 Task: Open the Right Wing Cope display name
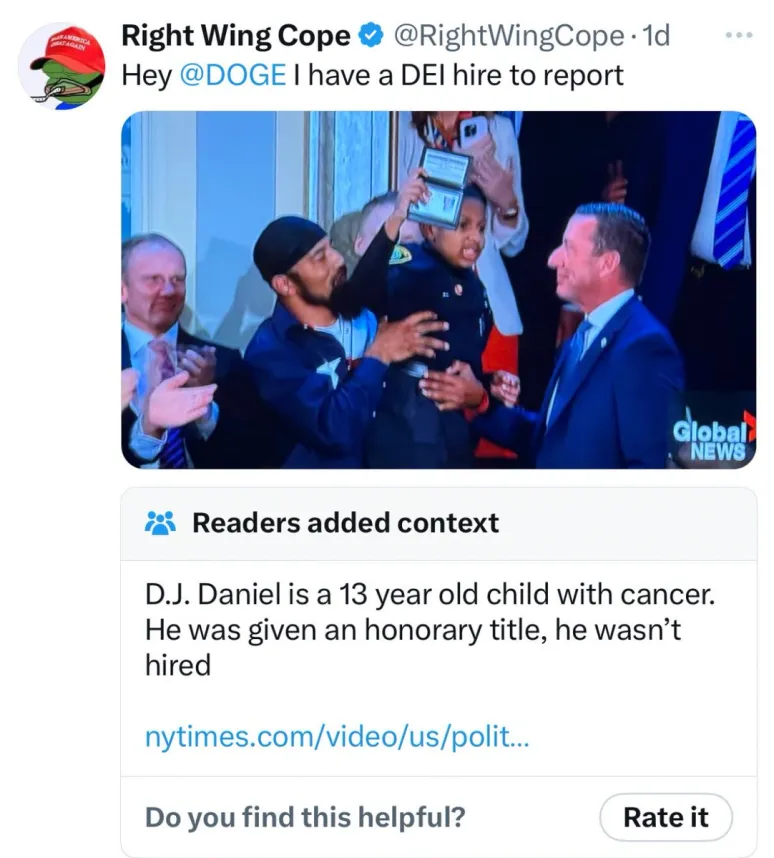(236, 36)
